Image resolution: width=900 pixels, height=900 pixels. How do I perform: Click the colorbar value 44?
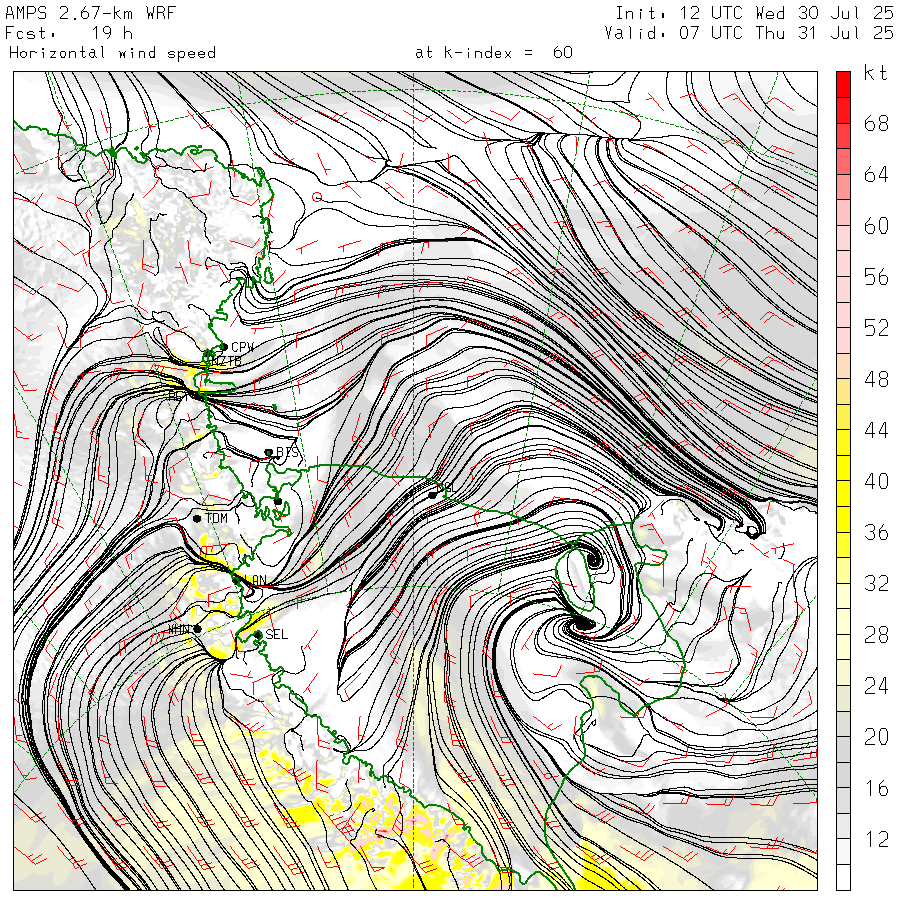click(x=876, y=430)
